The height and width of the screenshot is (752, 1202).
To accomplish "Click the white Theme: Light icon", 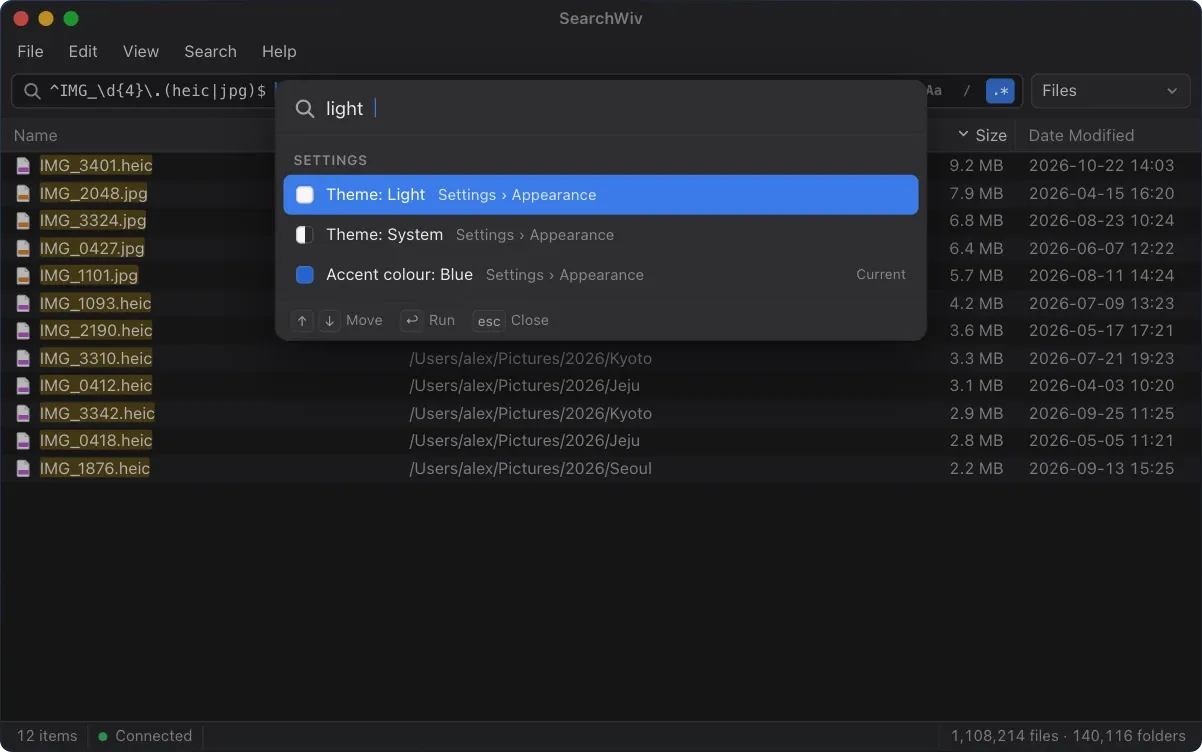I will 305,195.
